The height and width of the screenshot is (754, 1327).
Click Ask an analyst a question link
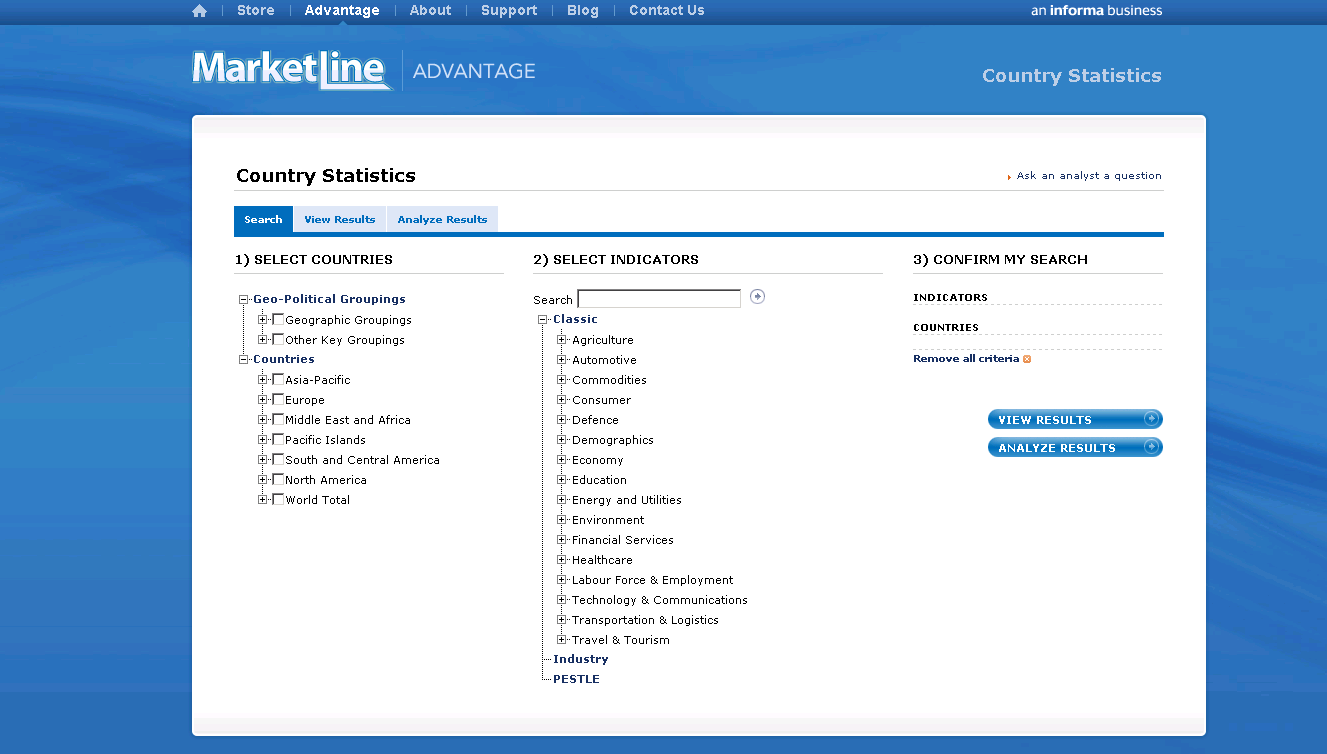click(x=1089, y=176)
